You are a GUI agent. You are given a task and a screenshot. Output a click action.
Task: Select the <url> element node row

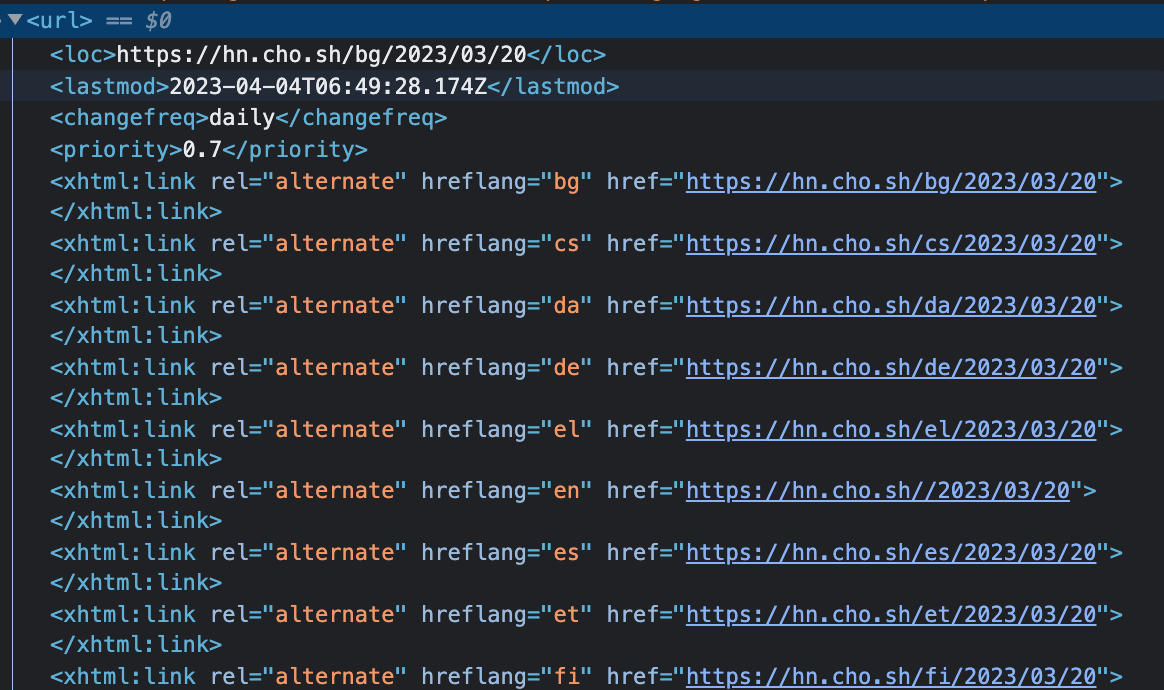60,20
